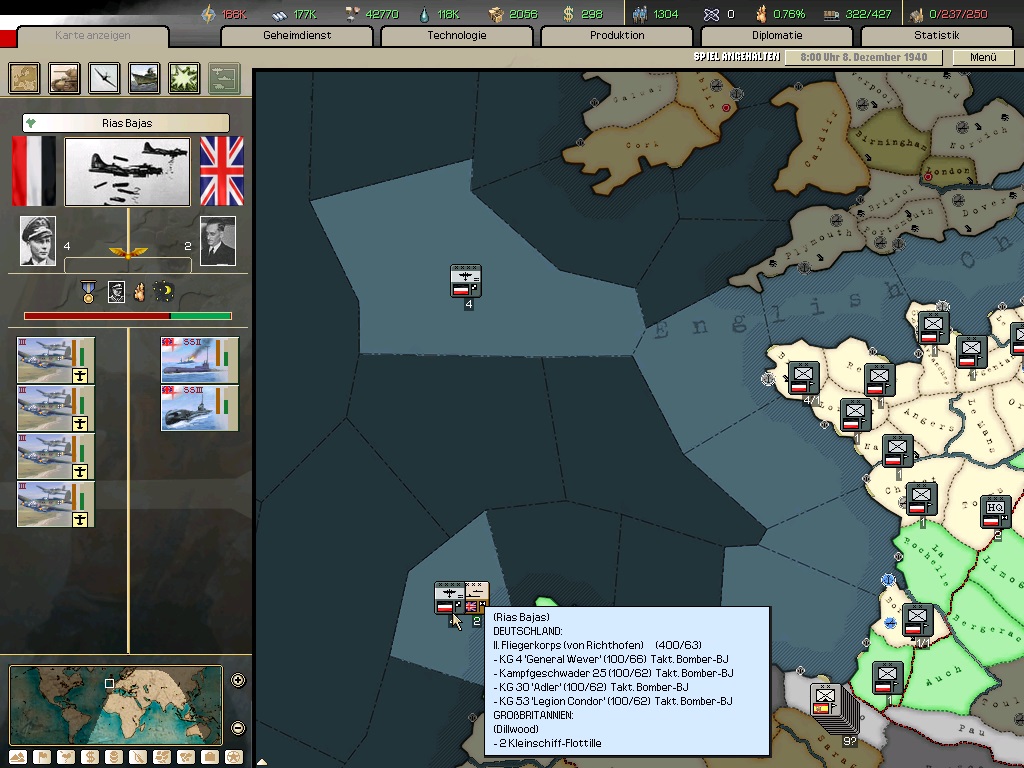Image resolution: width=1024 pixels, height=768 pixels.
Task: Click the date display 8. Dezember 1940
Action: click(x=863, y=57)
